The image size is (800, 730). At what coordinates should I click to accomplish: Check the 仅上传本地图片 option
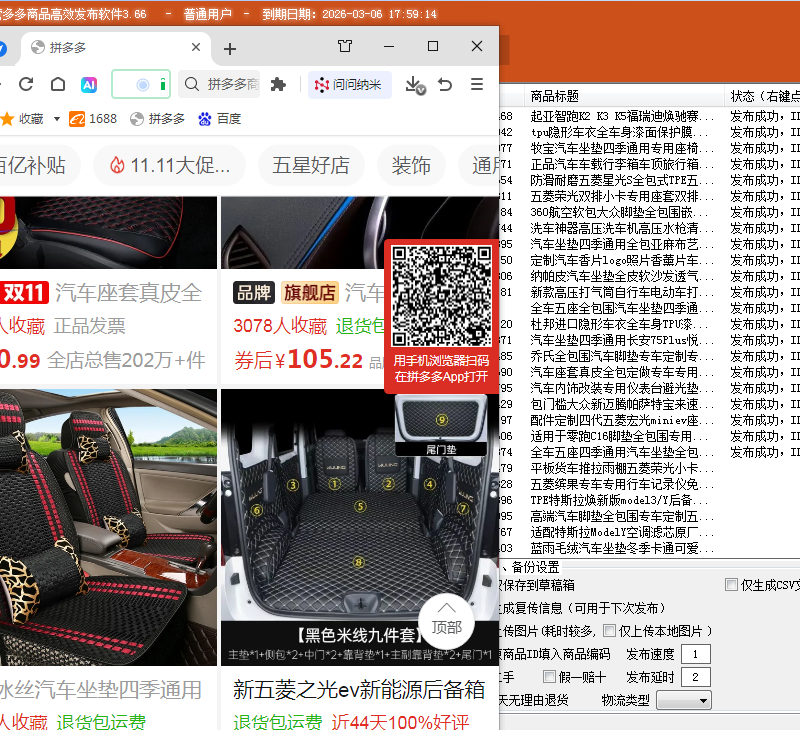[610, 631]
